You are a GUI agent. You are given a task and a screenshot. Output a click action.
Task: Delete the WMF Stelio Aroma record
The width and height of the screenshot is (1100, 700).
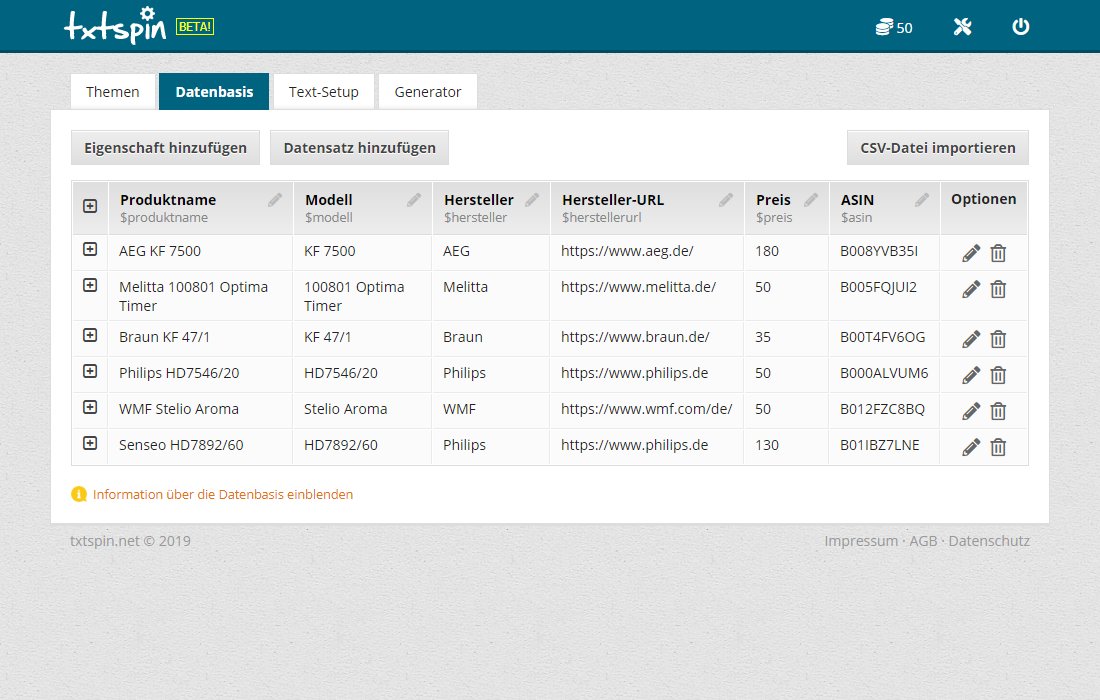998,411
